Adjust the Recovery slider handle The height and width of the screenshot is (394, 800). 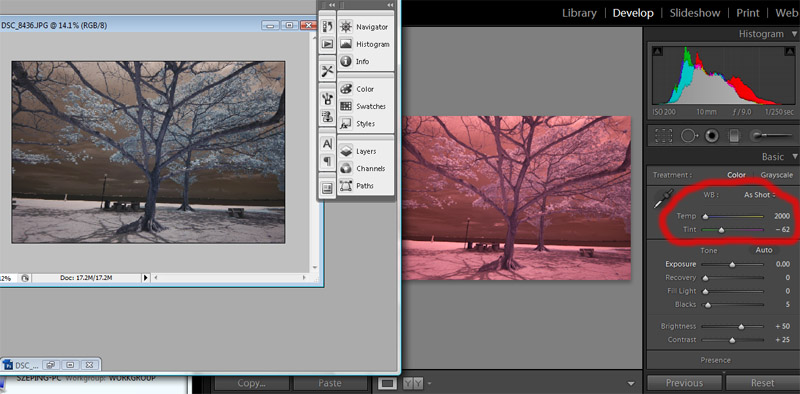pos(705,278)
